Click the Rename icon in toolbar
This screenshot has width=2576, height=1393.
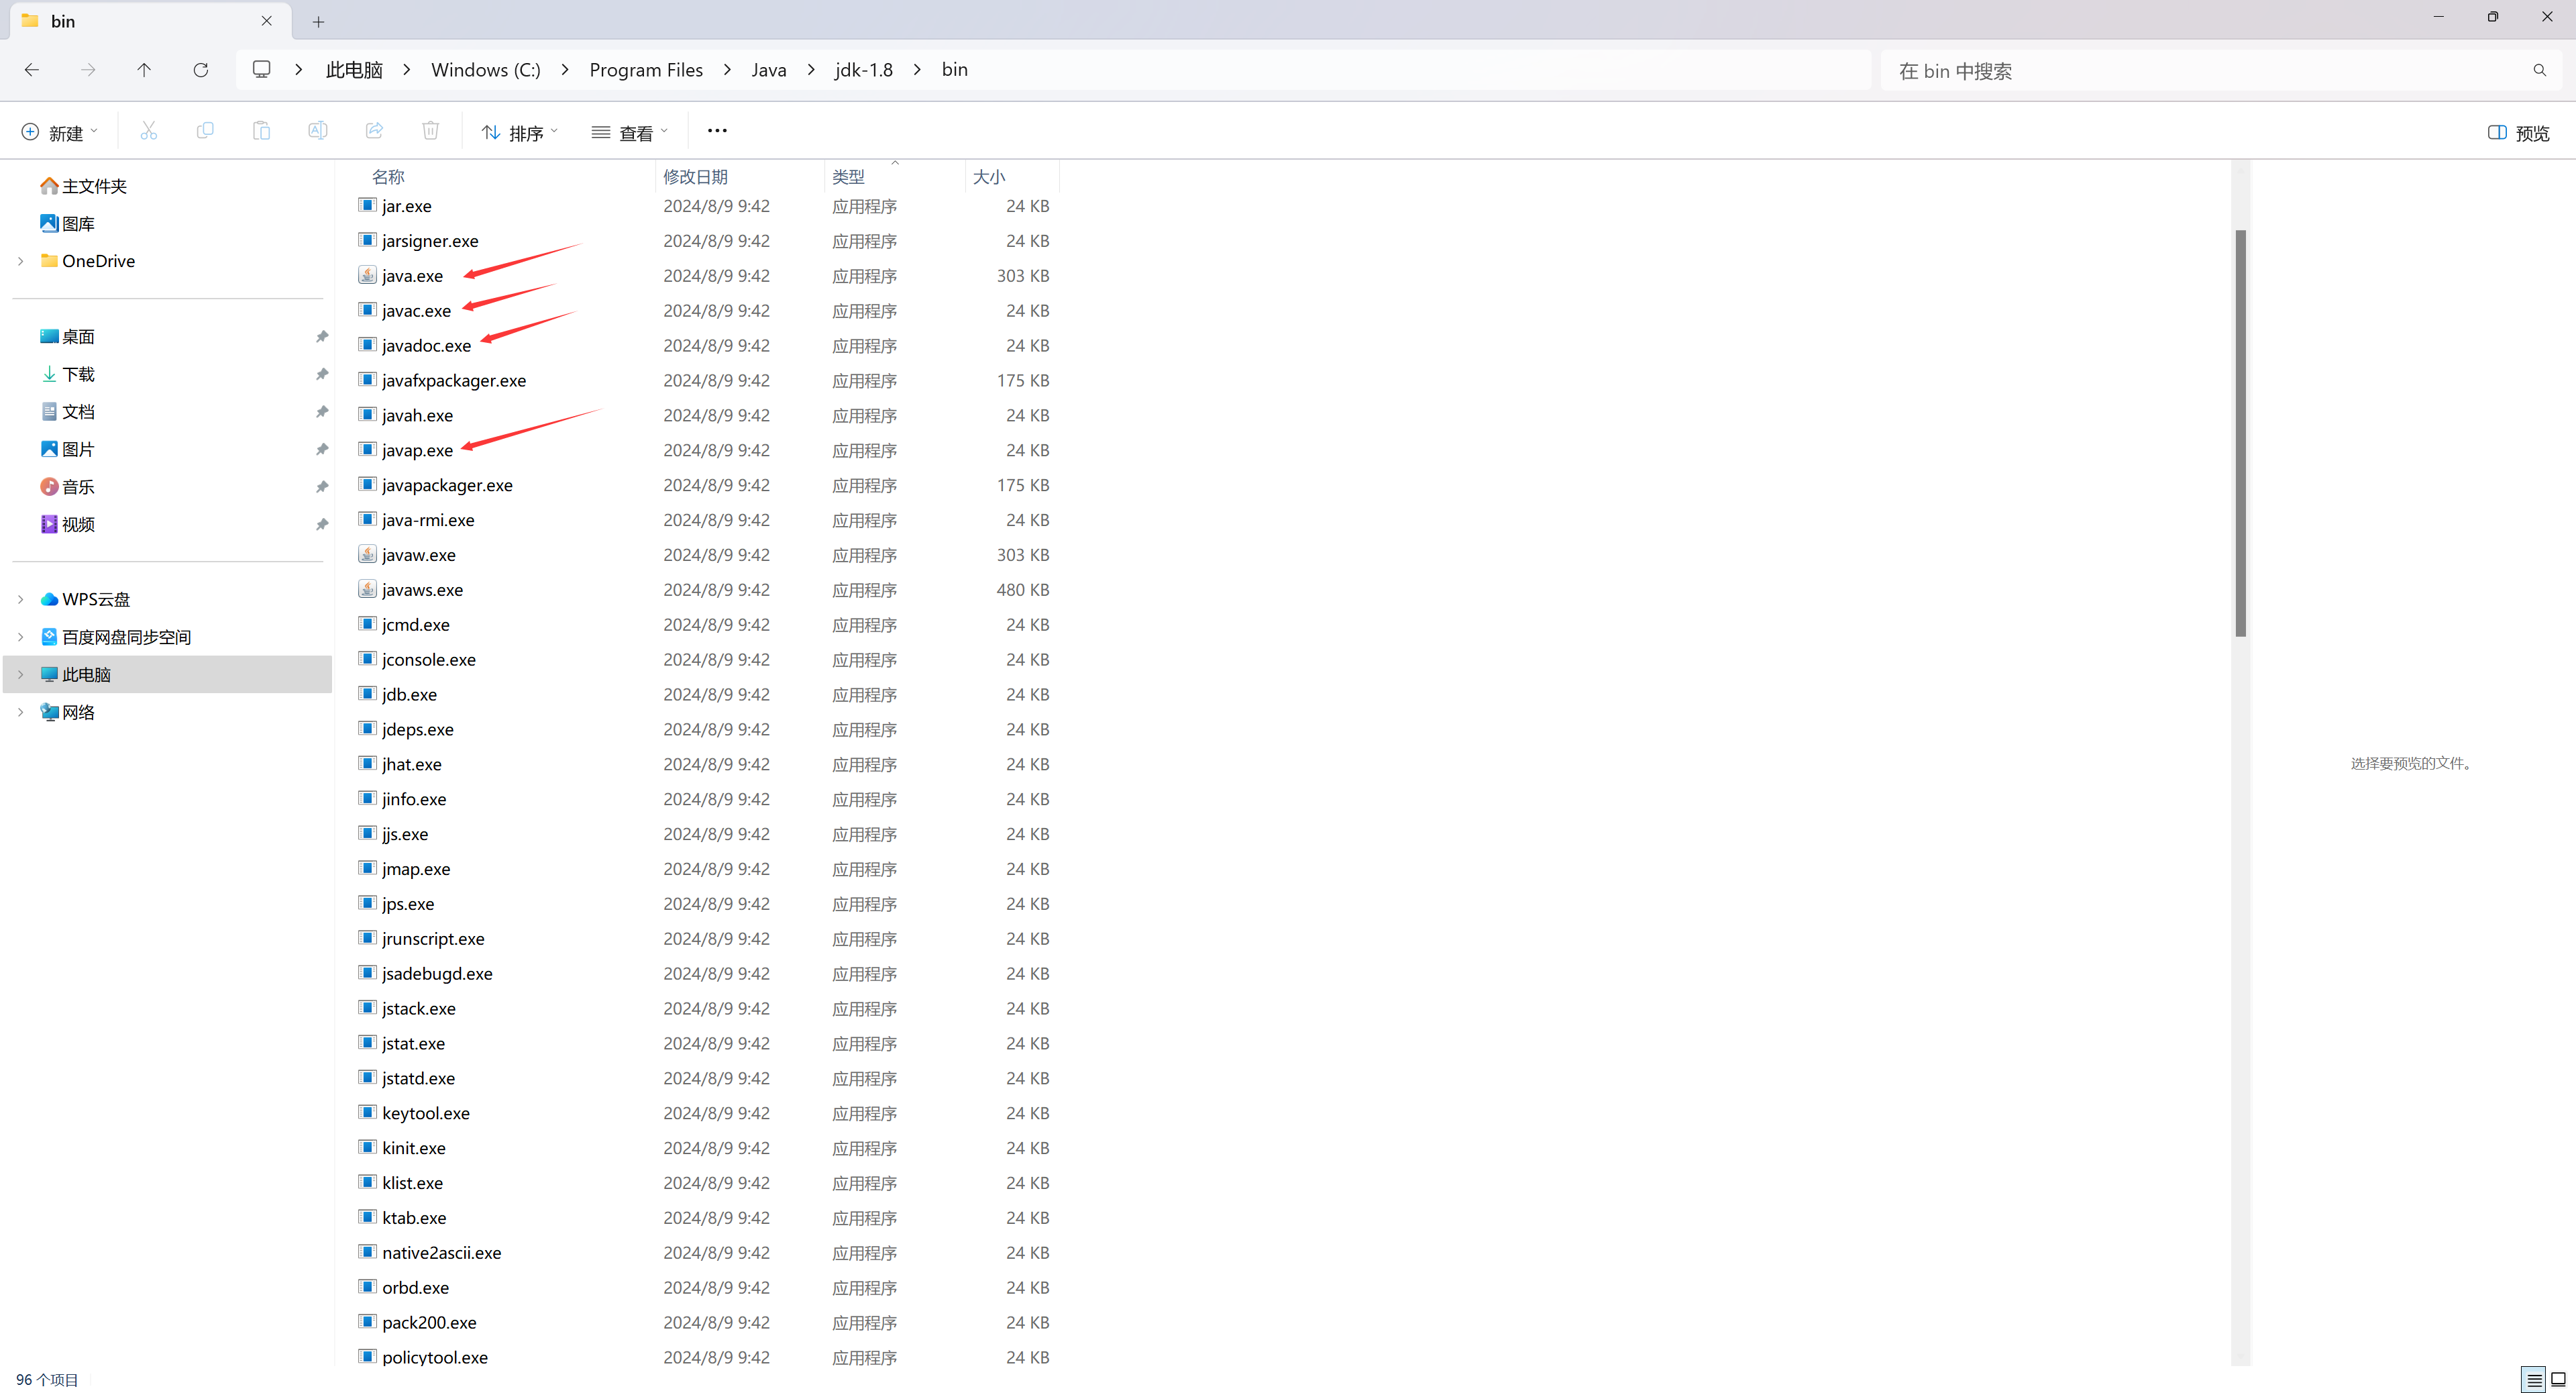click(x=317, y=131)
